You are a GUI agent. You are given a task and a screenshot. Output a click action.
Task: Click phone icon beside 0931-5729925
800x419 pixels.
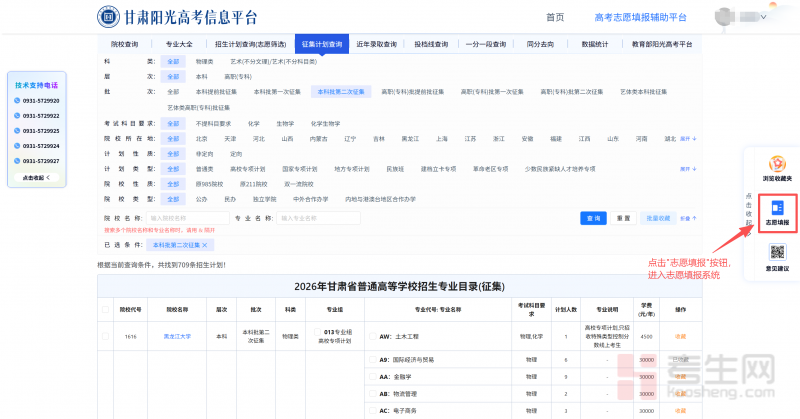click(x=17, y=131)
